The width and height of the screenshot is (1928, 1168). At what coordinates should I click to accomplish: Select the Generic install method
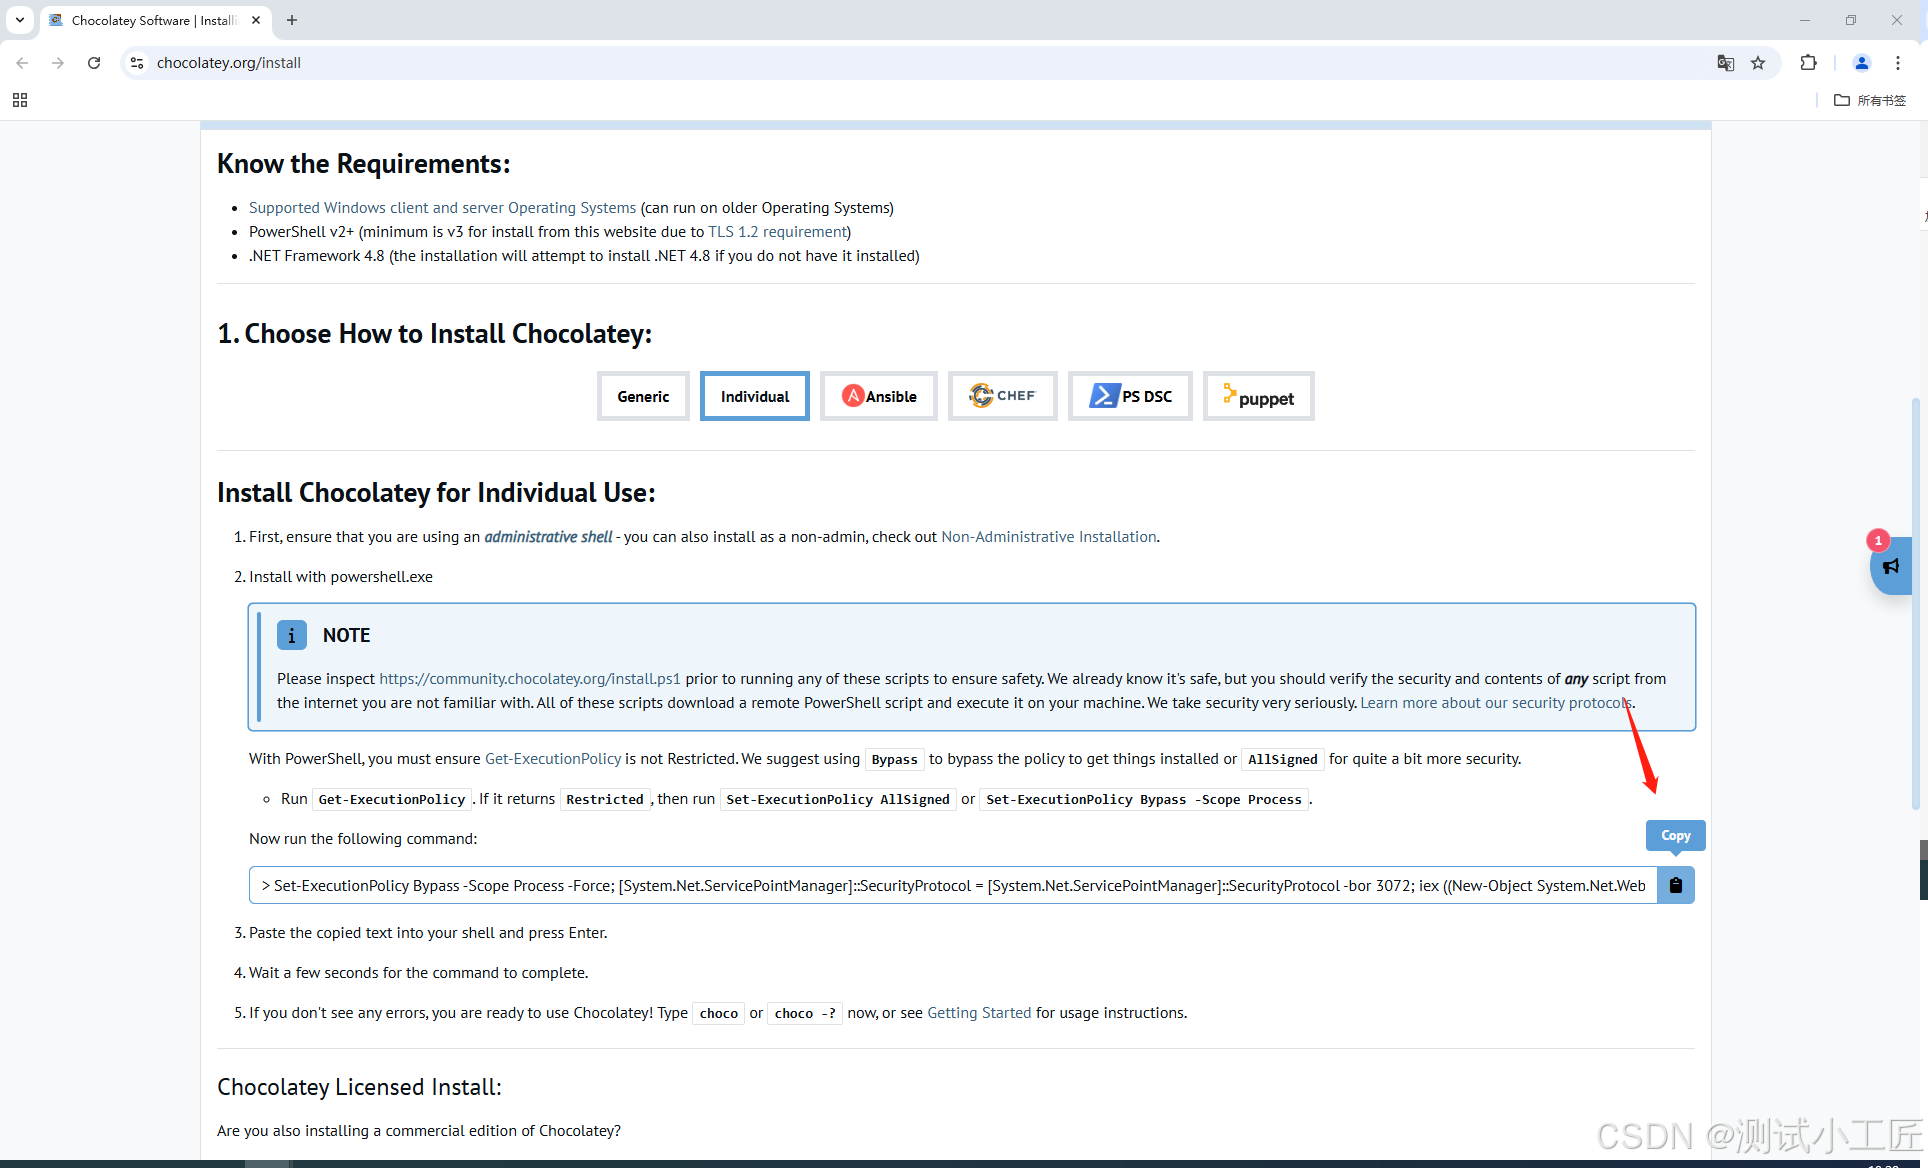(x=643, y=397)
